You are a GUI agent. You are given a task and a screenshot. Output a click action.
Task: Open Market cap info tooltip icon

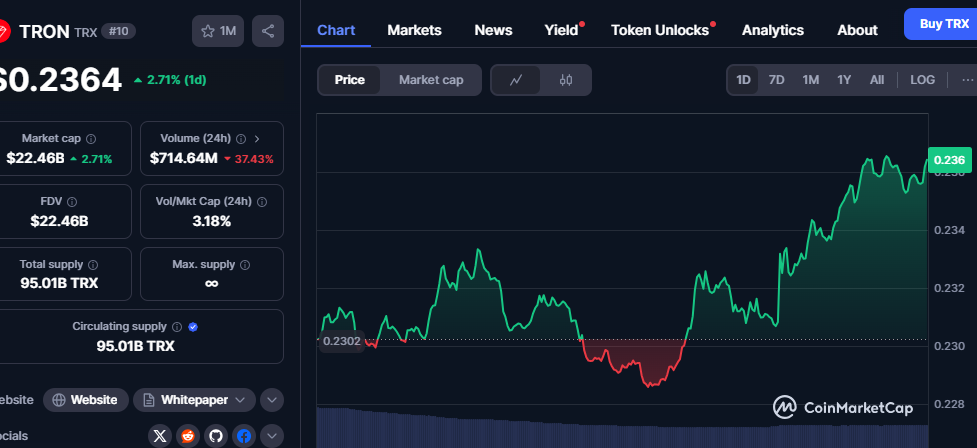[x=91, y=138]
